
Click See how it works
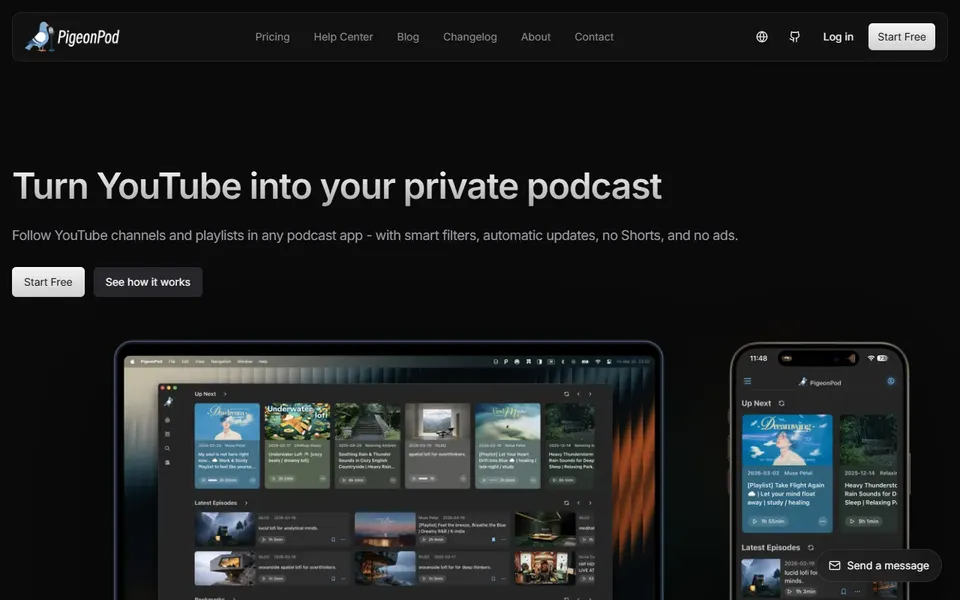coord(148,282)
